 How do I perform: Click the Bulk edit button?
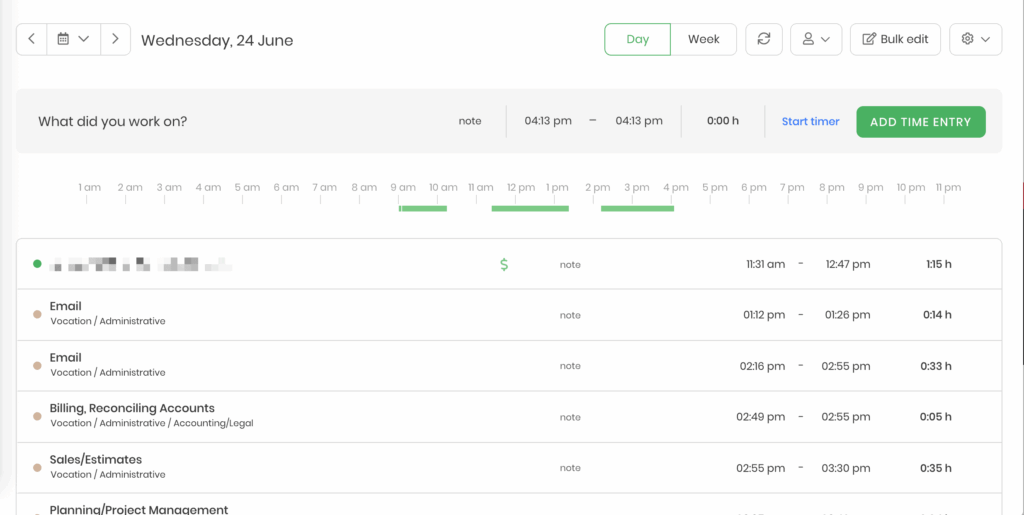[x=895, y=40]
